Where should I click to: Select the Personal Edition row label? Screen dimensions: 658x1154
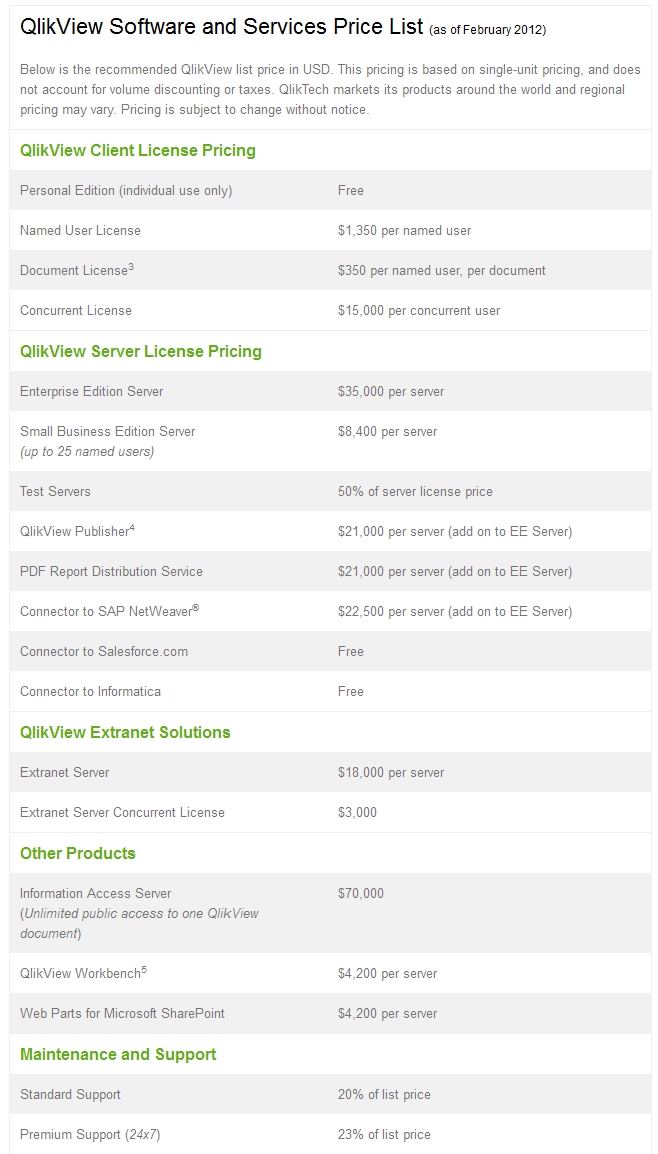coord(126,191)
